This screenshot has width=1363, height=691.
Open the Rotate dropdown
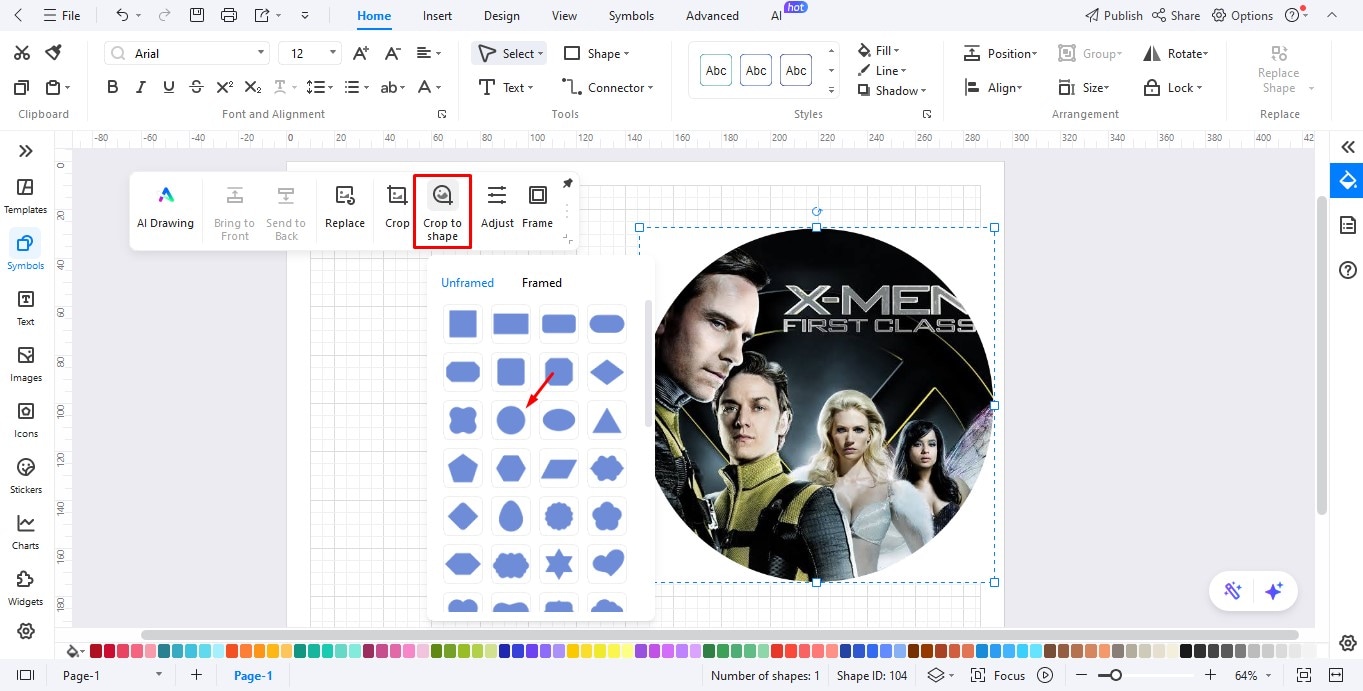coord(1176,53)
